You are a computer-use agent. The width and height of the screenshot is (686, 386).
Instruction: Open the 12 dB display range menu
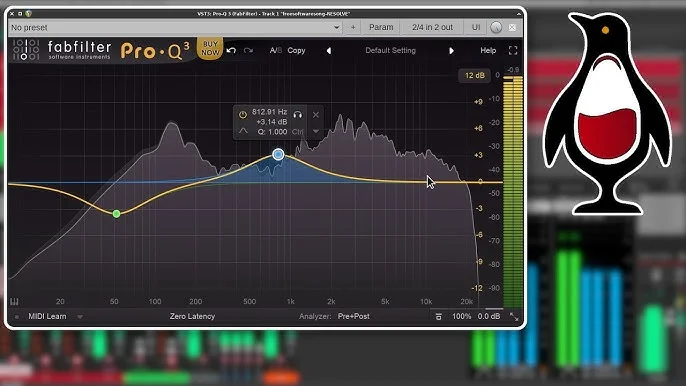click(x=474, y=75)
